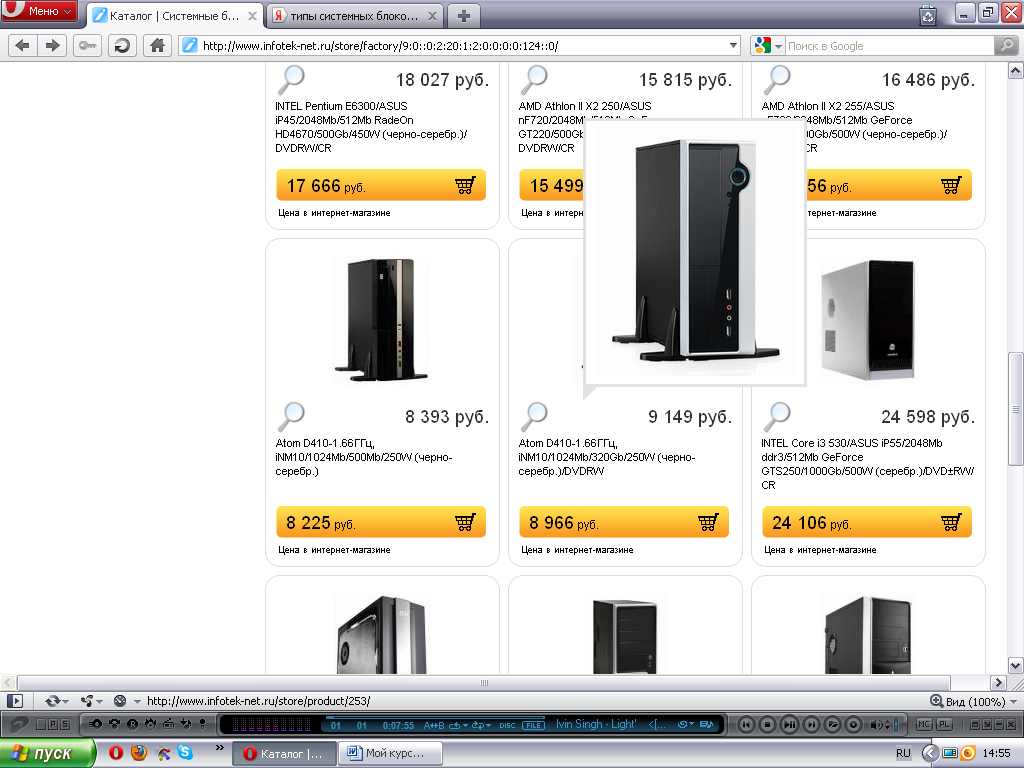Open the AMD Athlon II X2 250/ASUS link

click(x=584, y=106)
